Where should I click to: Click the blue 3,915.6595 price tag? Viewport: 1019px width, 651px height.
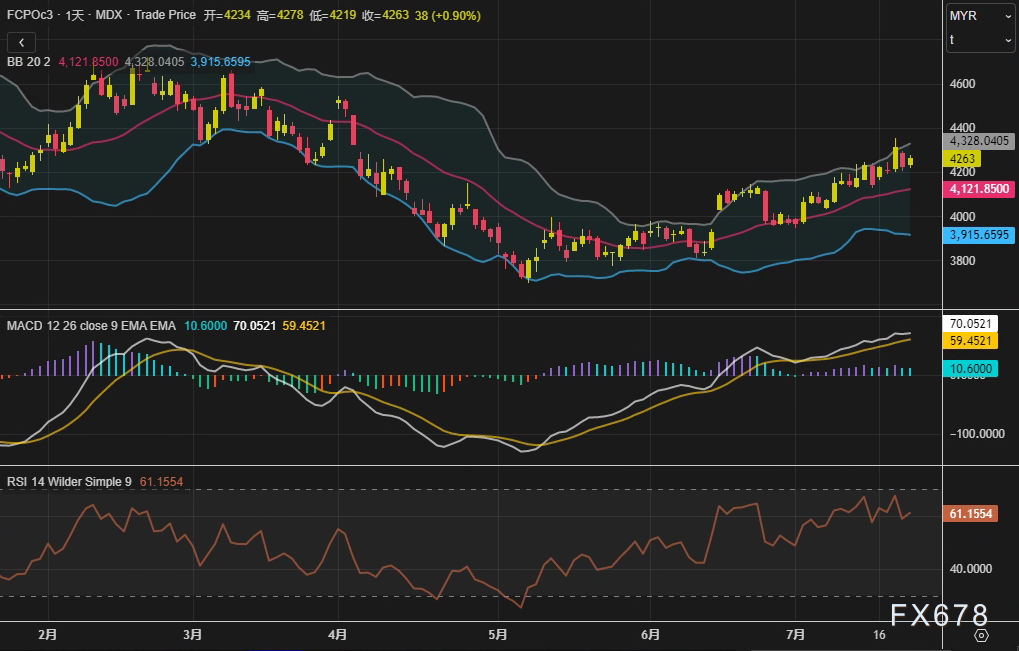click(980, 235)
